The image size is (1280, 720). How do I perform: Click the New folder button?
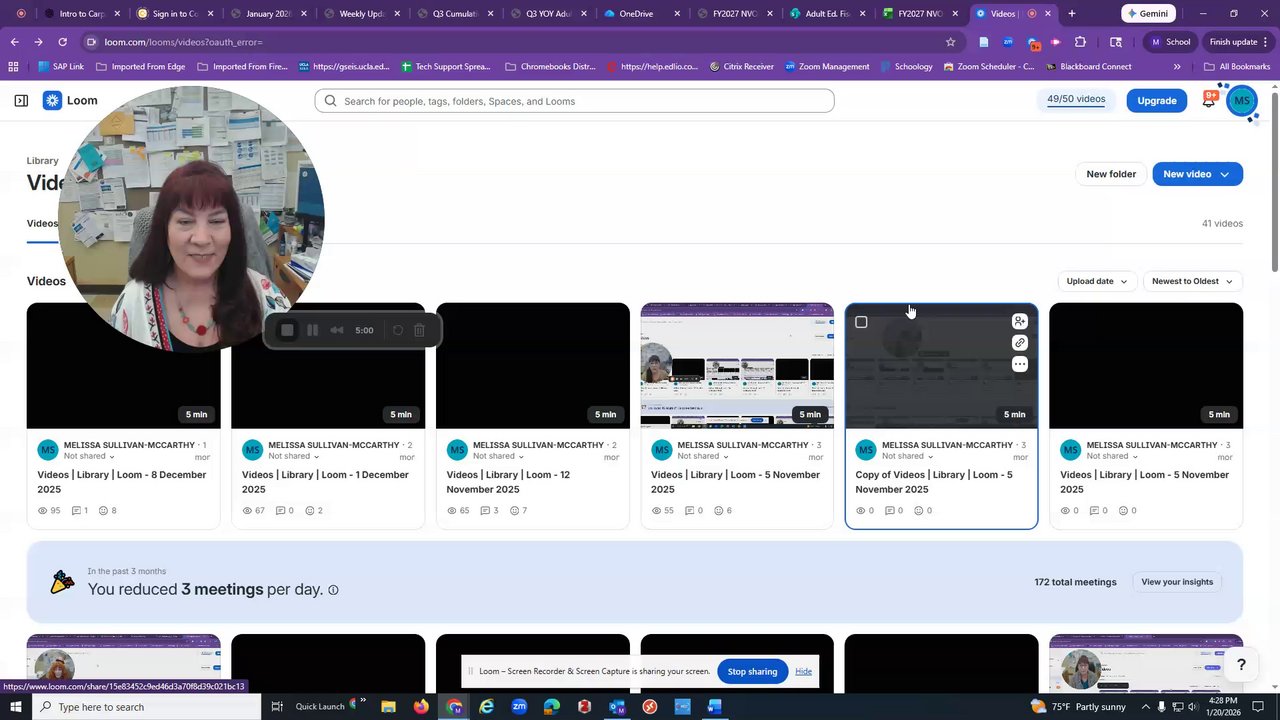(1111, 174)
